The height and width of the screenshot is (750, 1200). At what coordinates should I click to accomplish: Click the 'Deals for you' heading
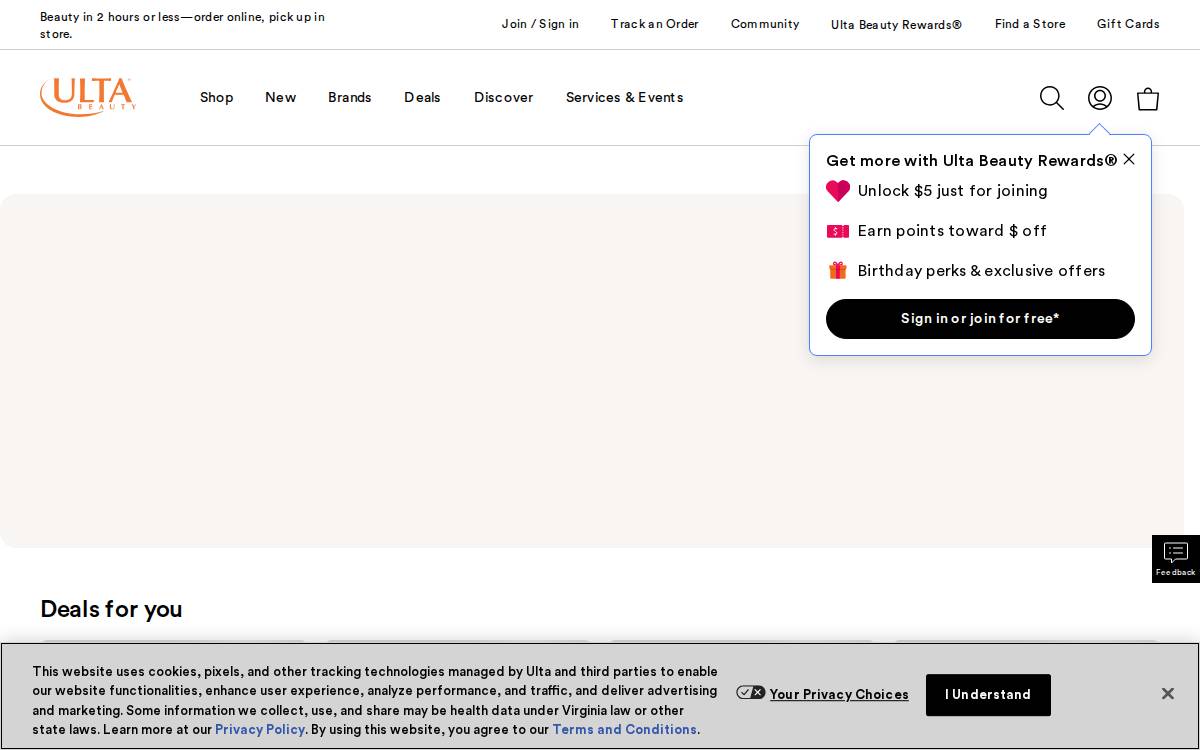point(111,609)
